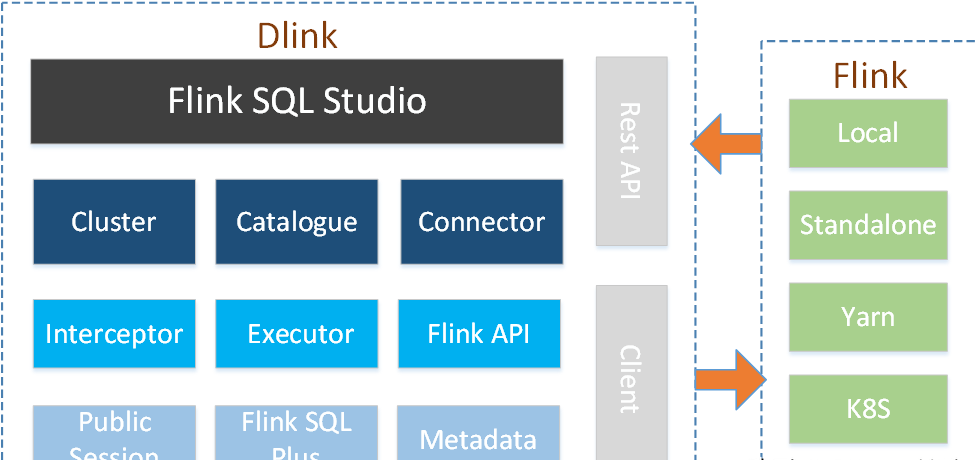Select the Catalogue box
The image size is (975, 460).
click(x=297, y=222)
